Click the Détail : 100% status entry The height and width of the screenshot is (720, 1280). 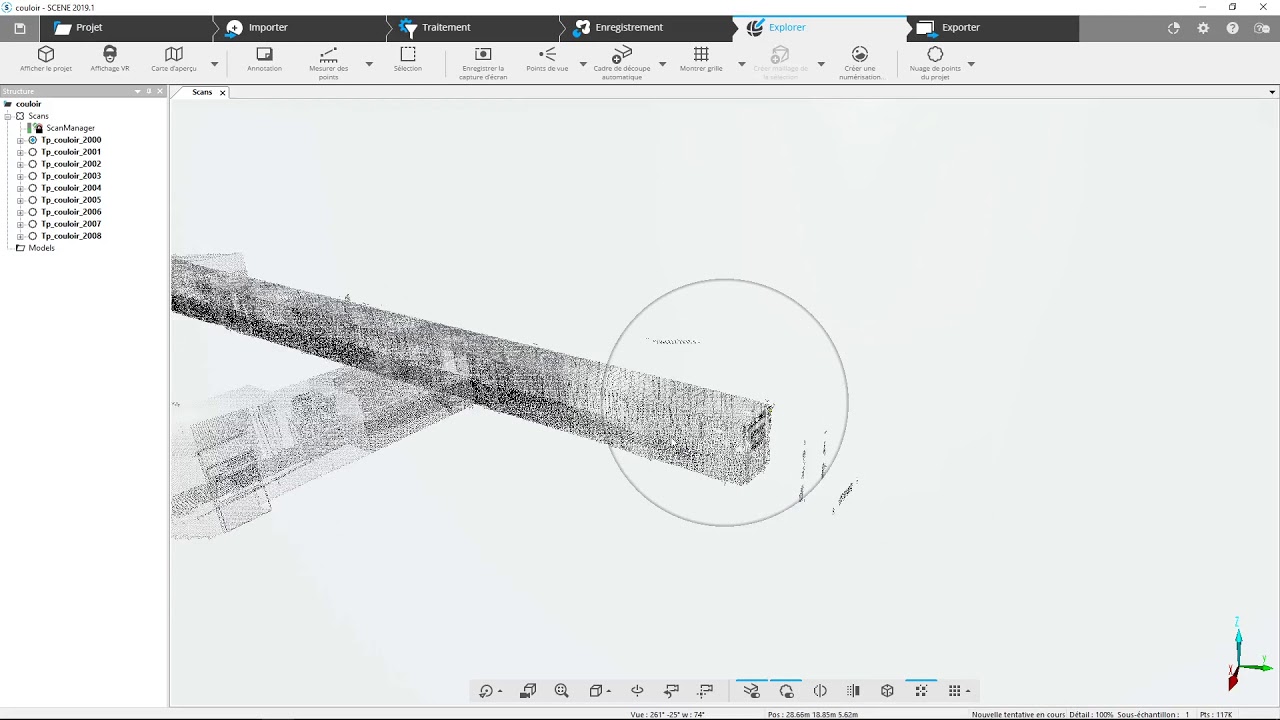click(x=1091, y=715)
